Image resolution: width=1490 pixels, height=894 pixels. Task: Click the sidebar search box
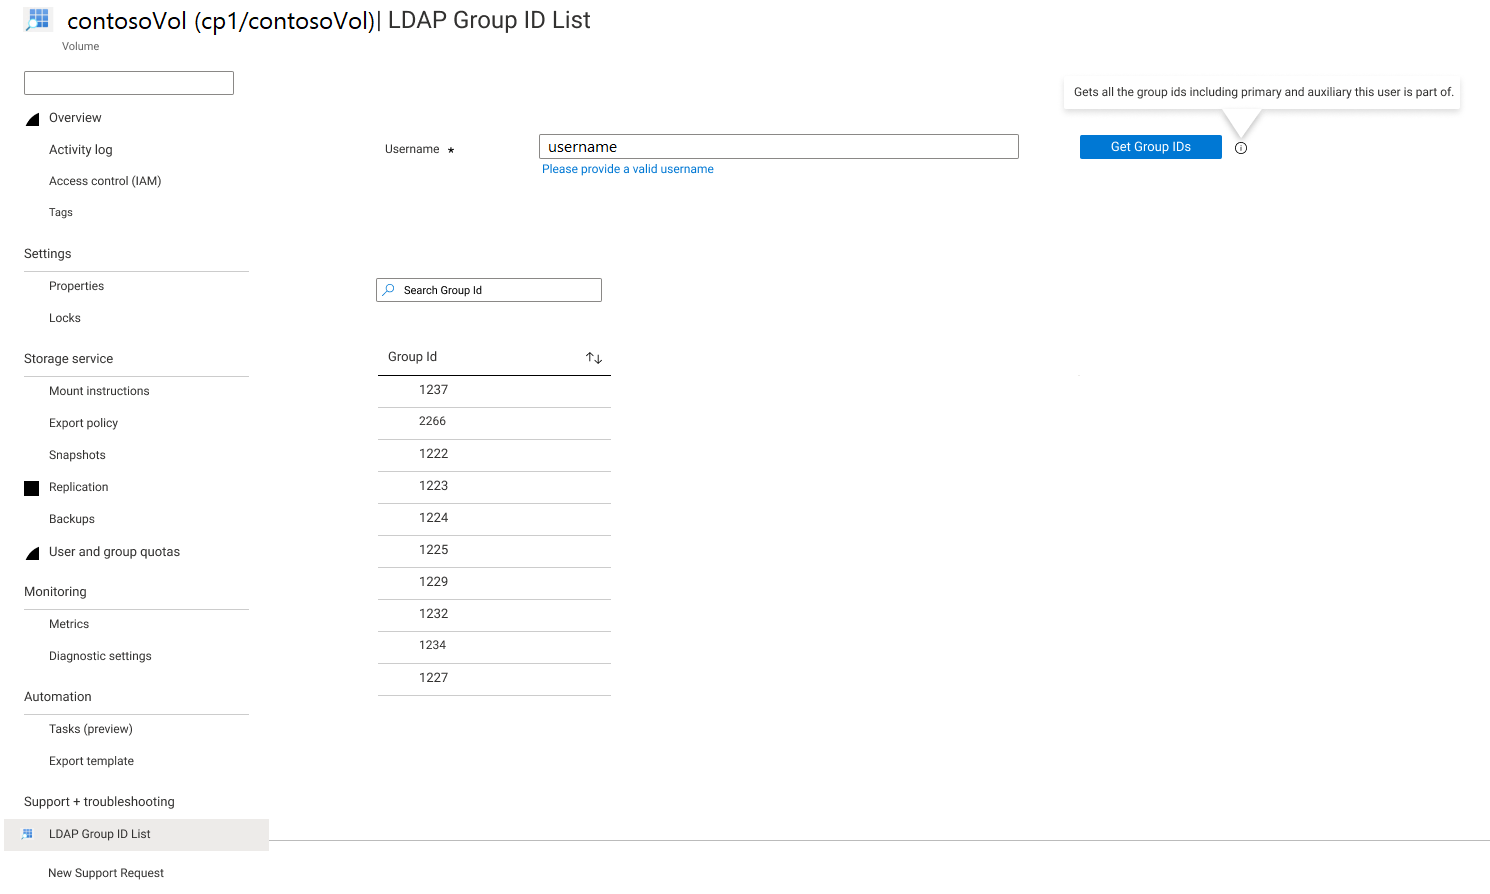point(129,83)
